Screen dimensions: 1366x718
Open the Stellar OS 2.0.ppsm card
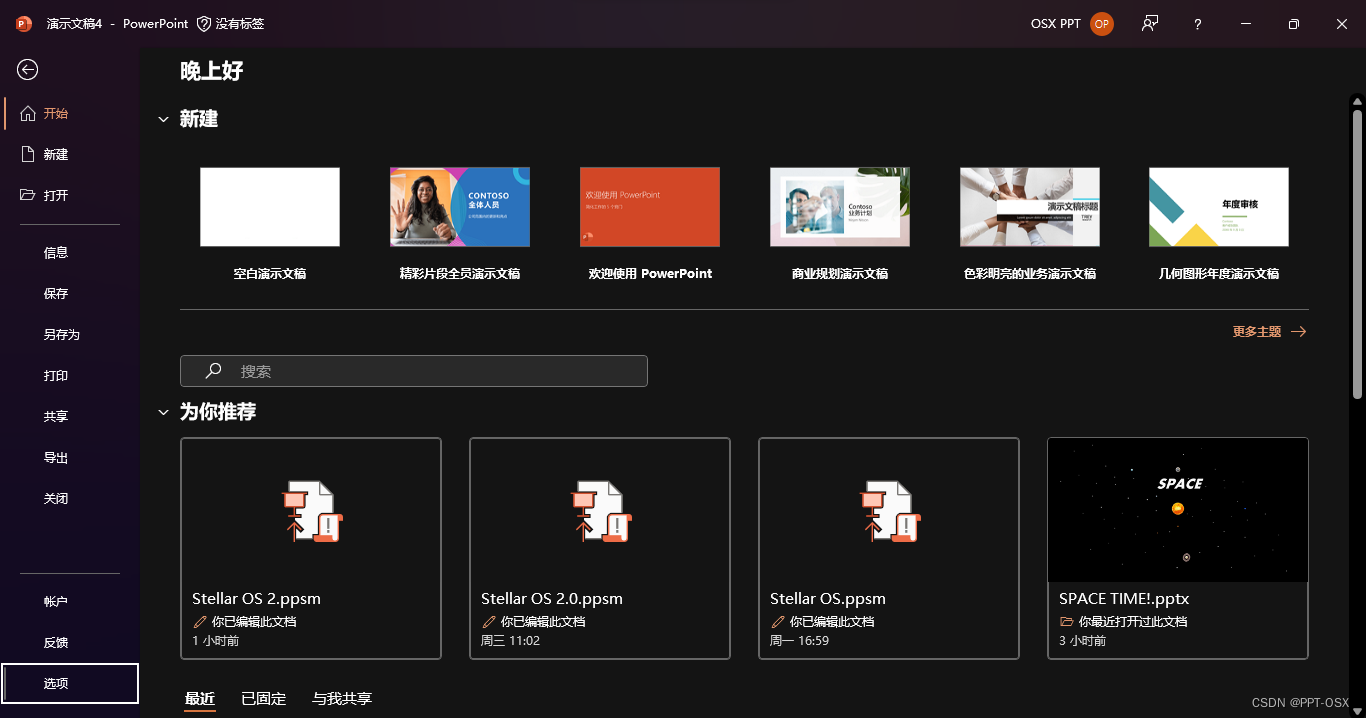pos(600,549)
